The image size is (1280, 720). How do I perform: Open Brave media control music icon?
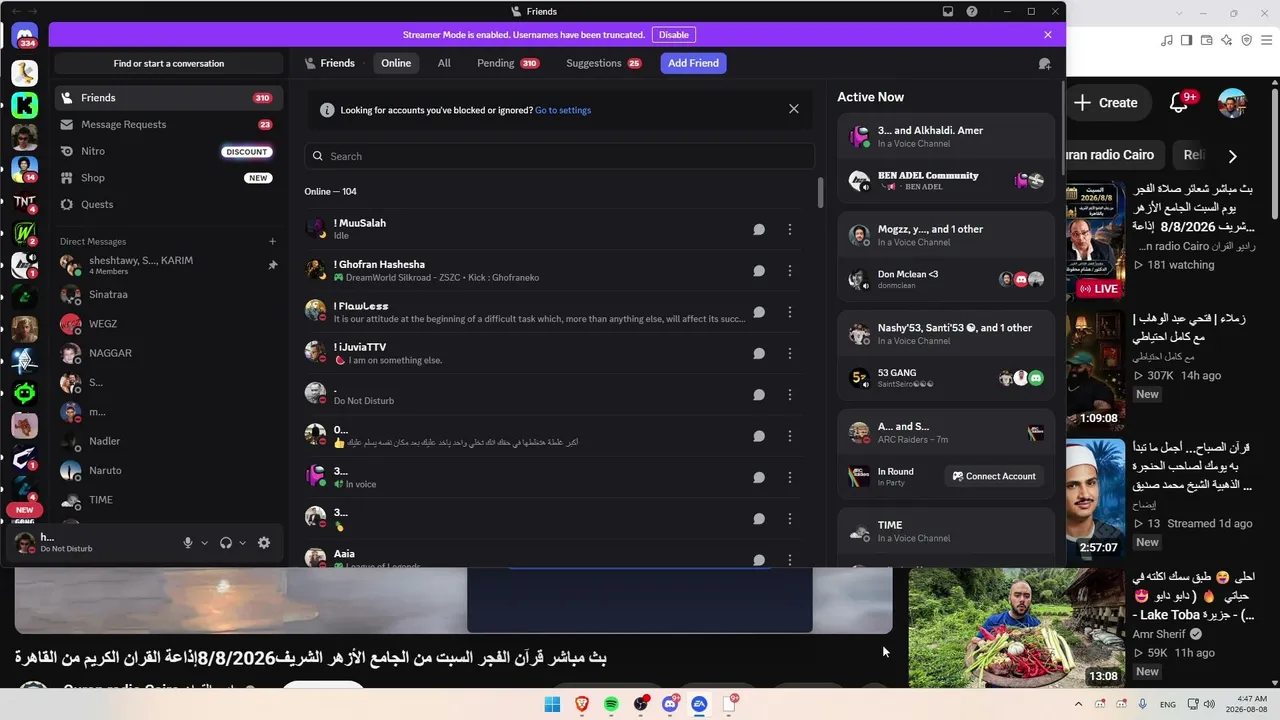tap(1166, 40)
